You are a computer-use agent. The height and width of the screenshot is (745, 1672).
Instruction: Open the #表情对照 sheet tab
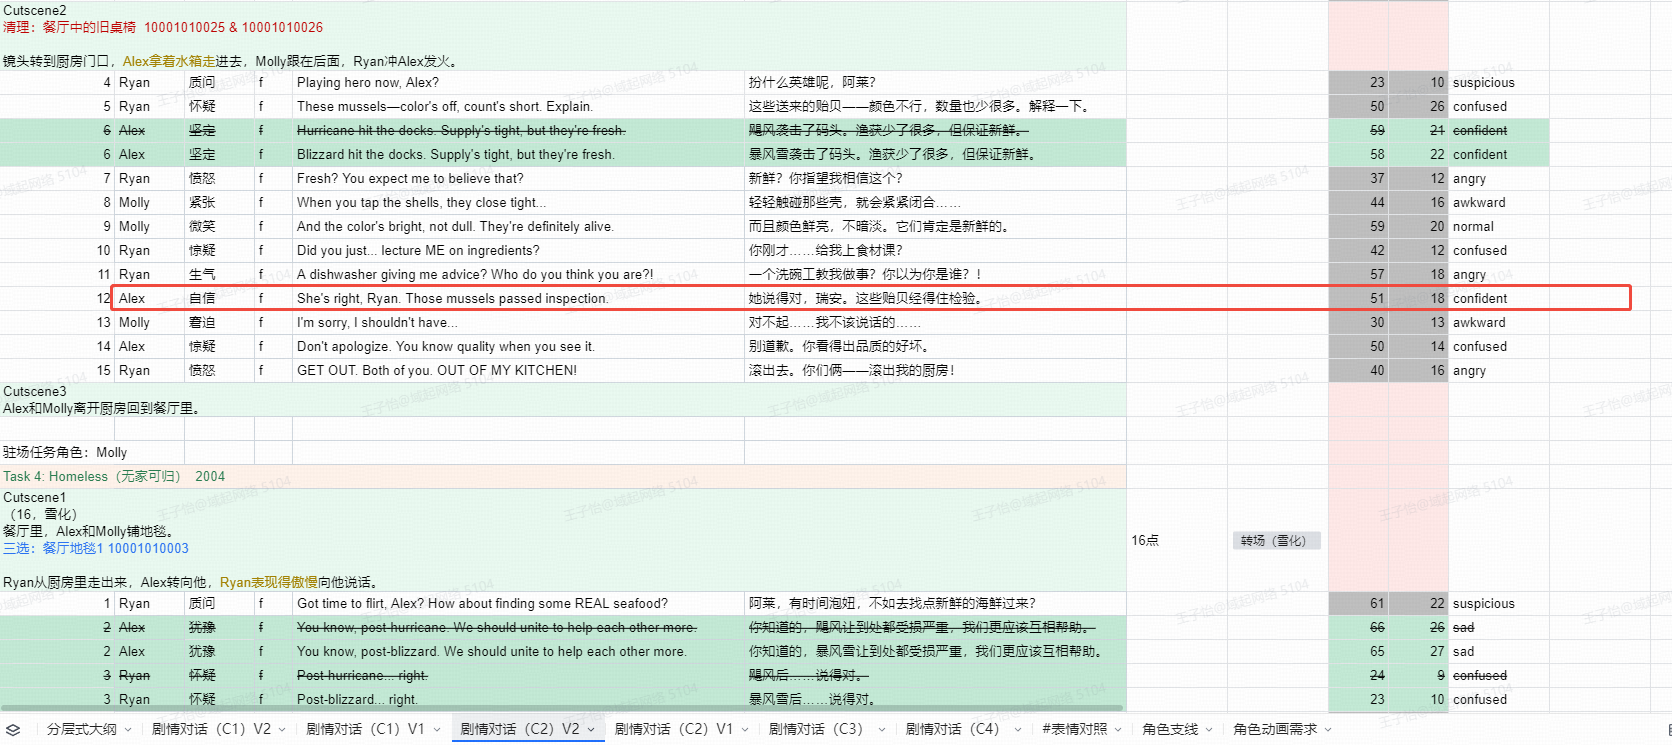(1074, 729)
